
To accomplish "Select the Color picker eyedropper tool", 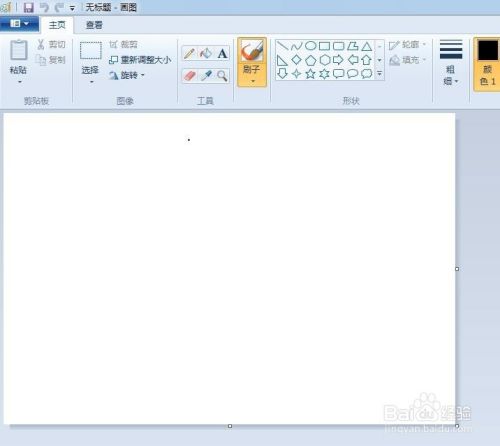I will [x=206, y=76].
